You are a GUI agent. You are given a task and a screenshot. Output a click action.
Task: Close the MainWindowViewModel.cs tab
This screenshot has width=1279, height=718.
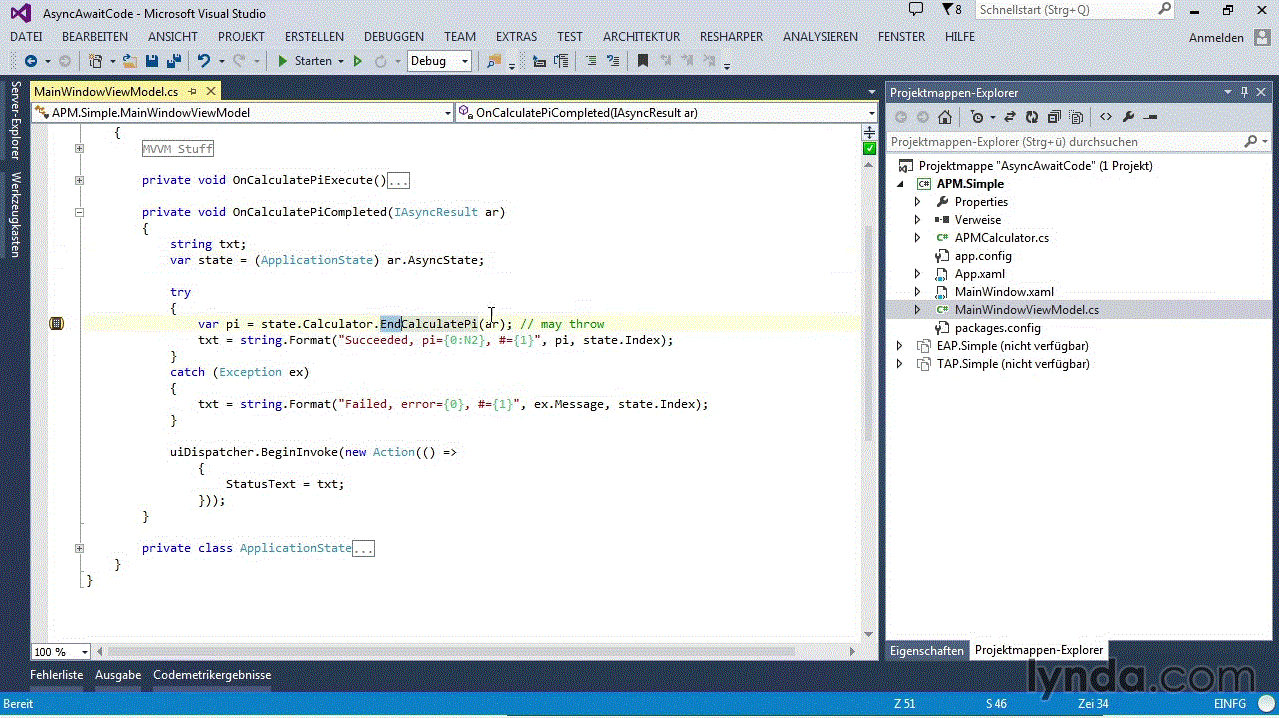click(211, 91)
